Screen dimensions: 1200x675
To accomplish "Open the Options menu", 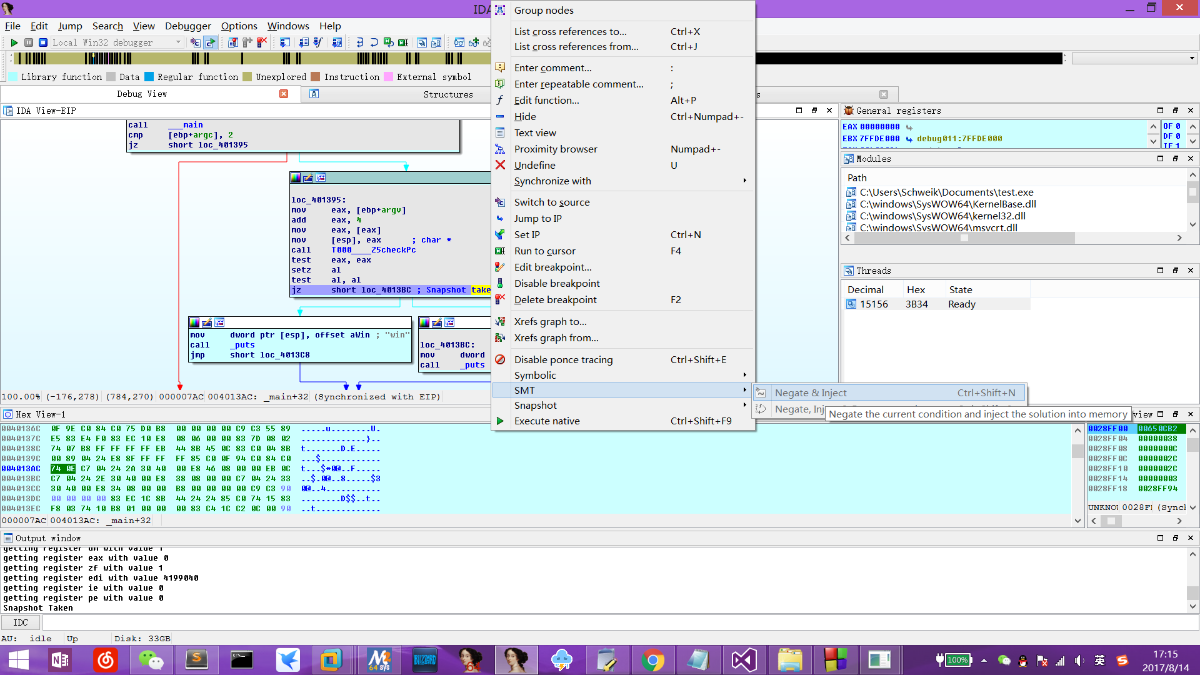I will tap(239, 26).
